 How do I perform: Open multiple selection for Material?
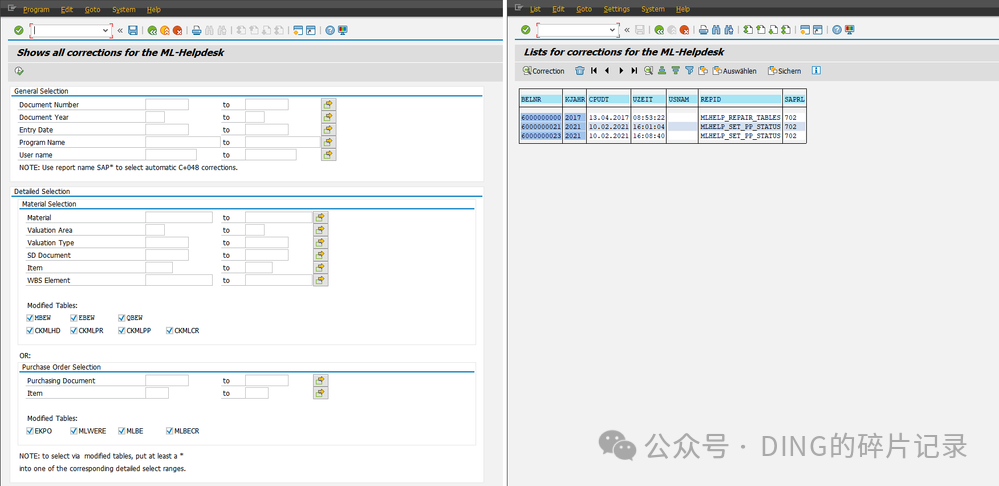(320, 217)
